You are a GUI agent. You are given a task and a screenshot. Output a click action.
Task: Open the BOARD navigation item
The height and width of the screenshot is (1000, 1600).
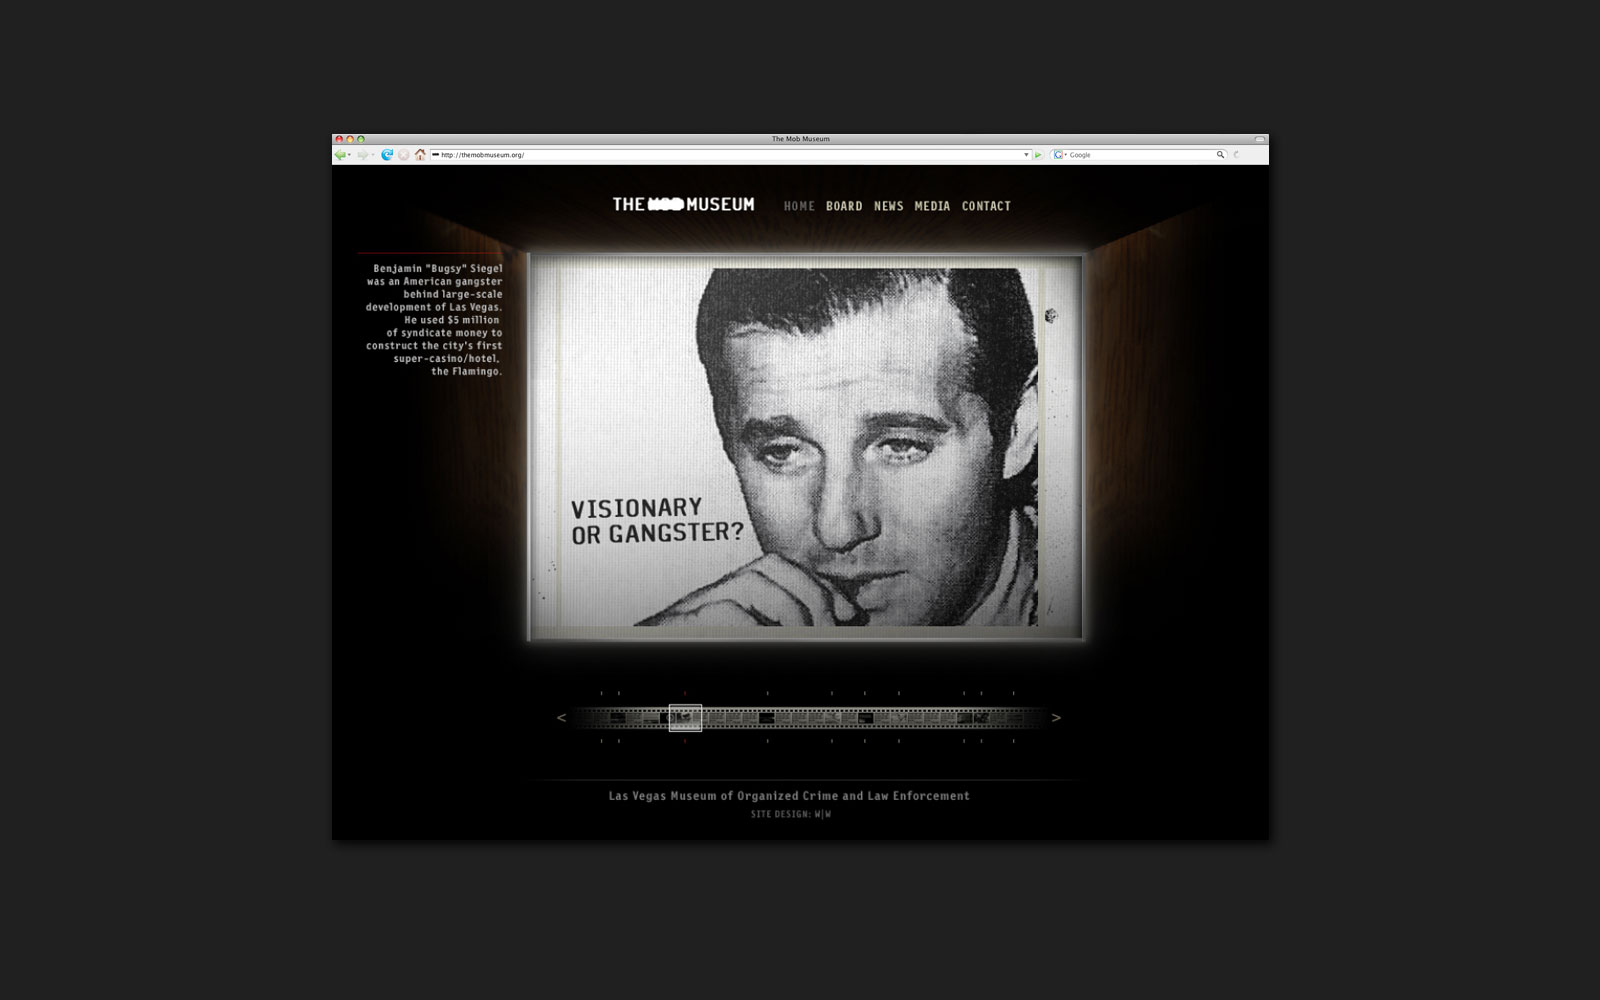(x=844, y=206)
